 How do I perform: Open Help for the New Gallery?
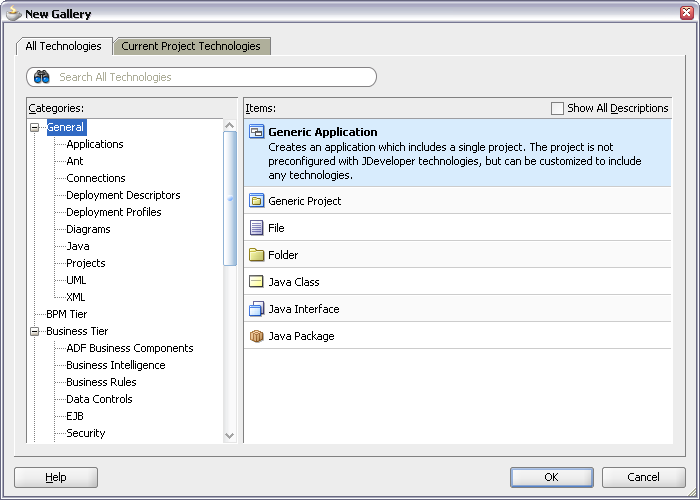tap(56, 477)
